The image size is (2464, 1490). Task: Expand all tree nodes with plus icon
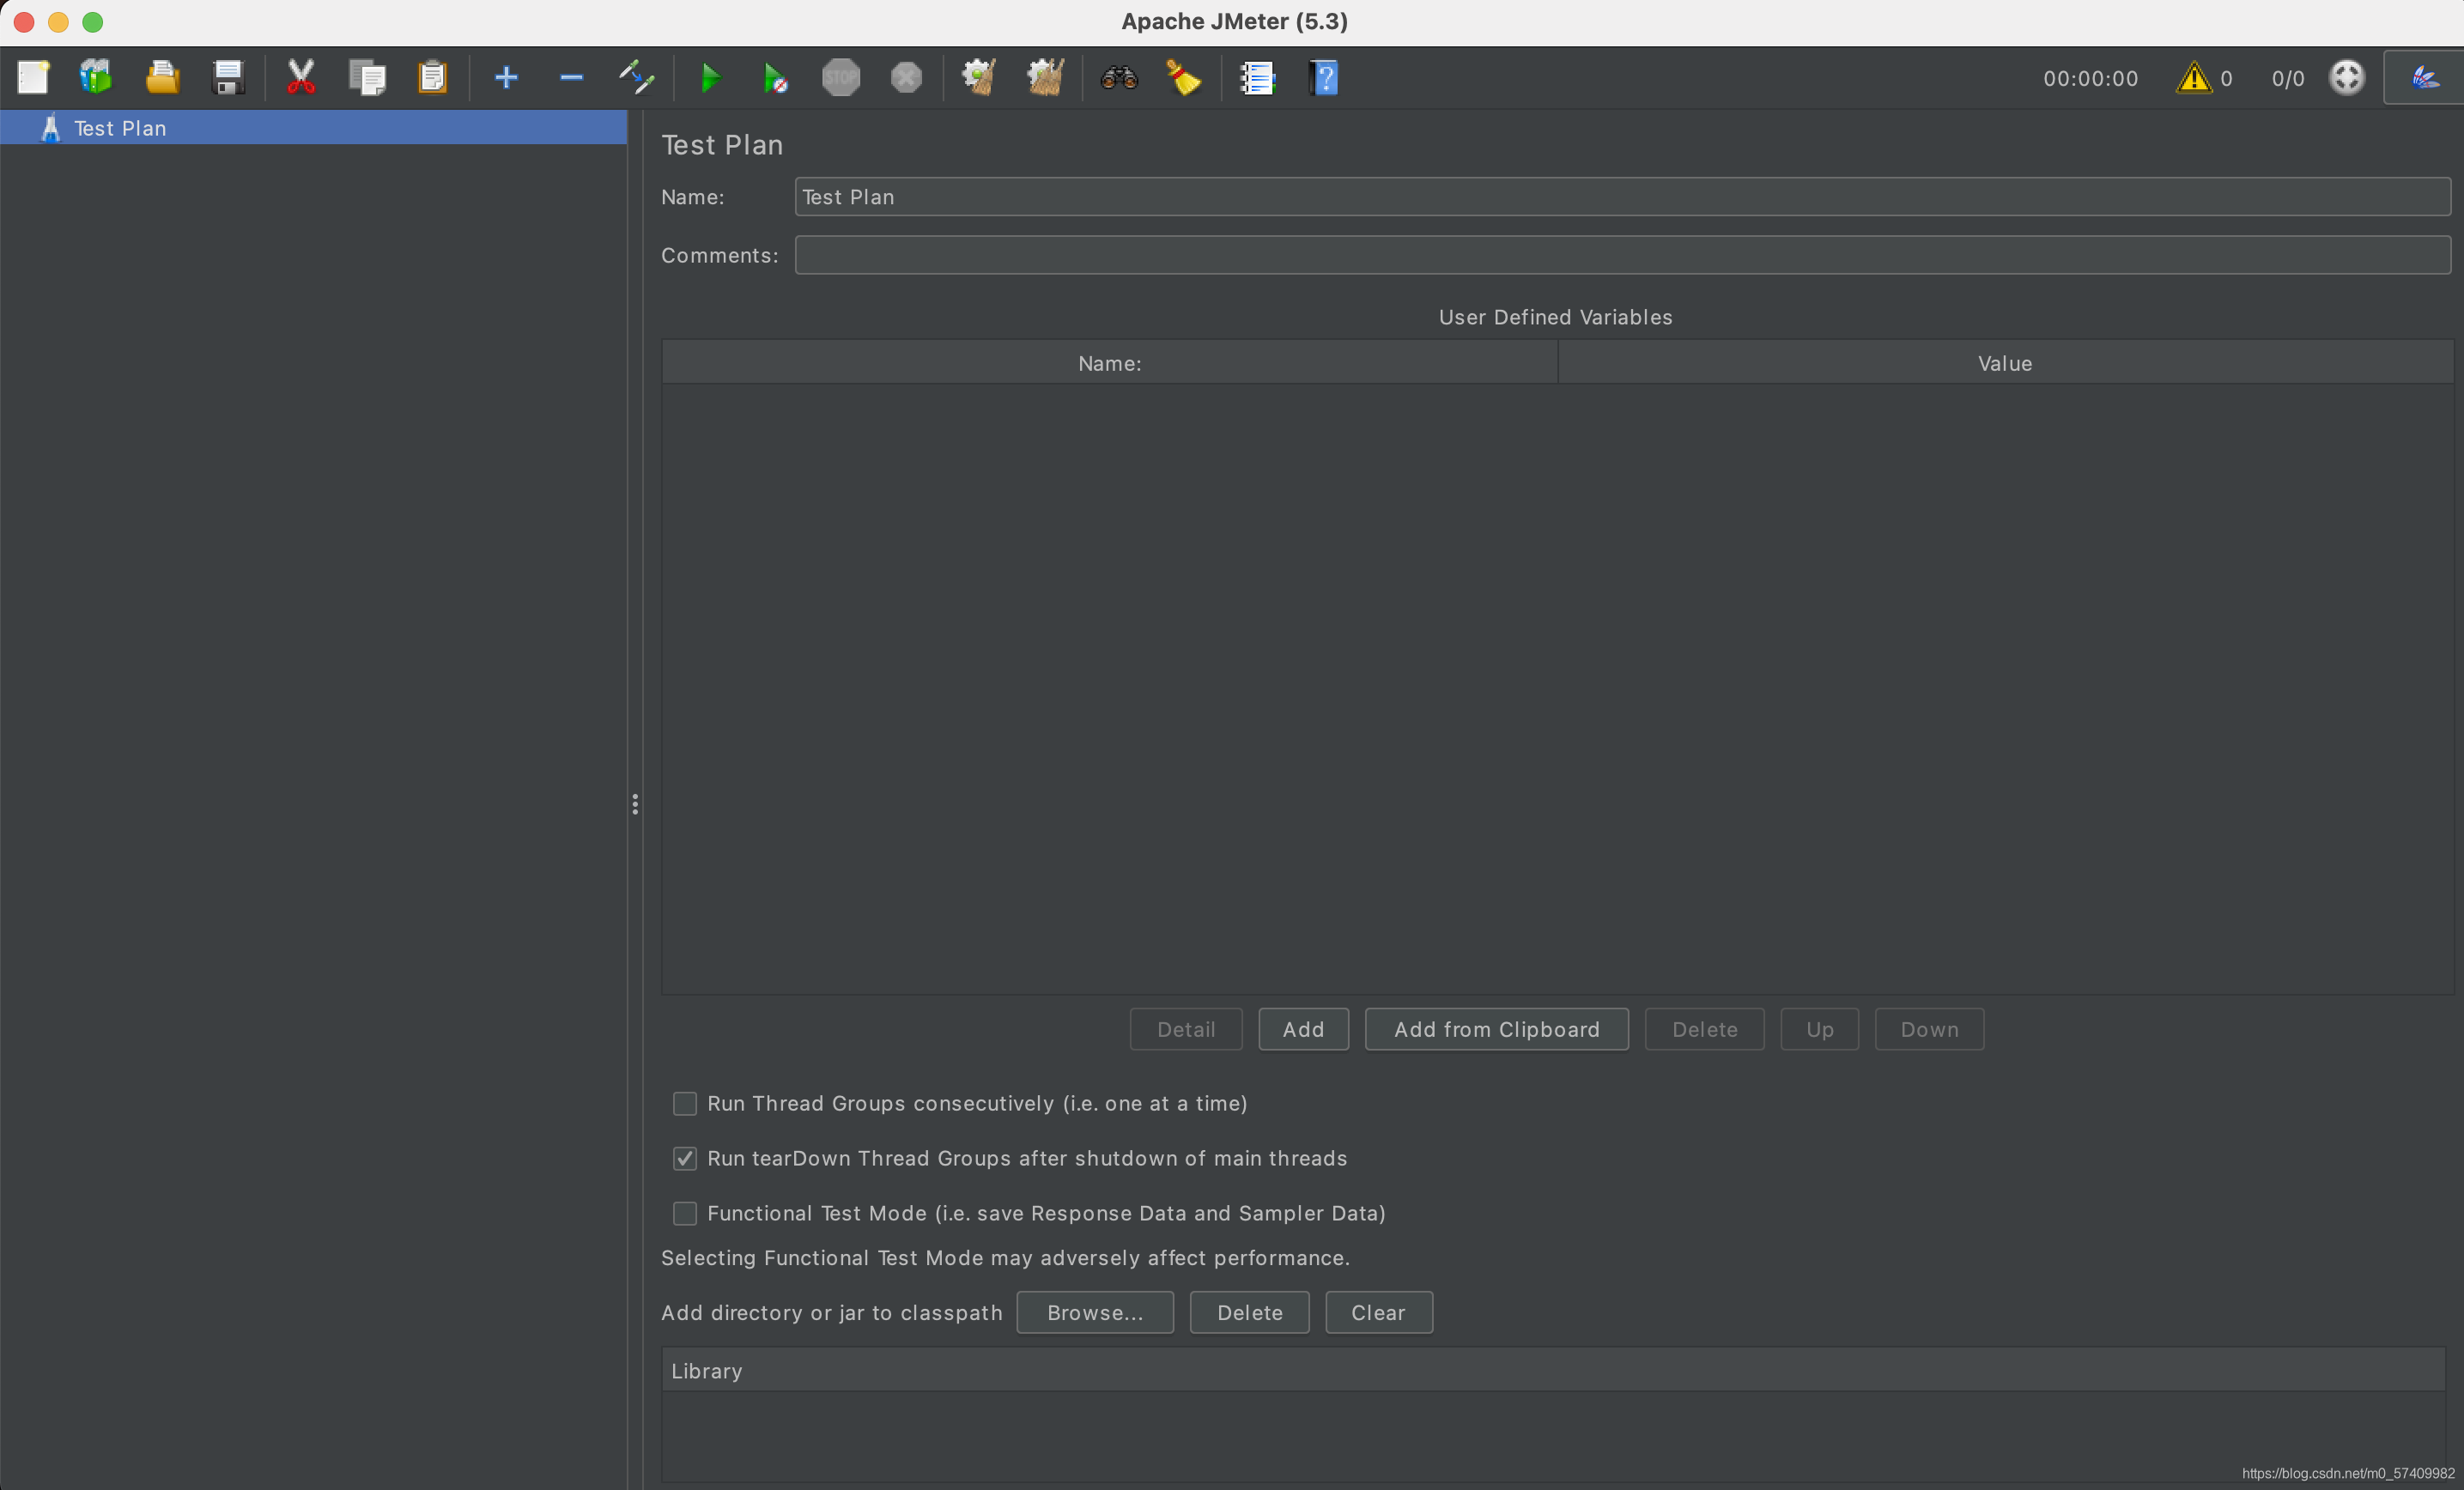pos(506,78)
